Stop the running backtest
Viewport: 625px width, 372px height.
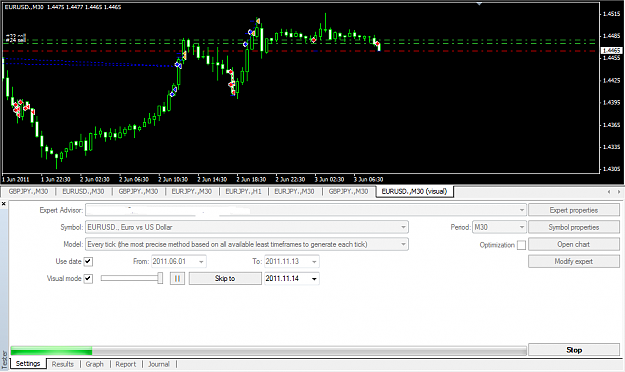(x=574, y=350)
